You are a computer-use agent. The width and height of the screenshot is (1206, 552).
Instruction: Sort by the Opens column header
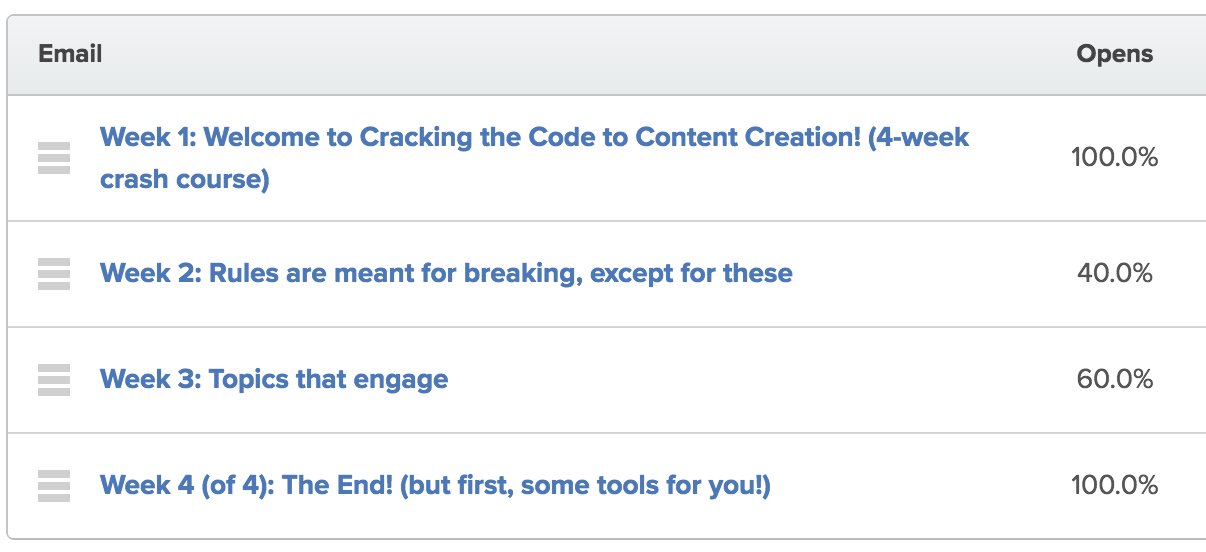(1115, 54)
